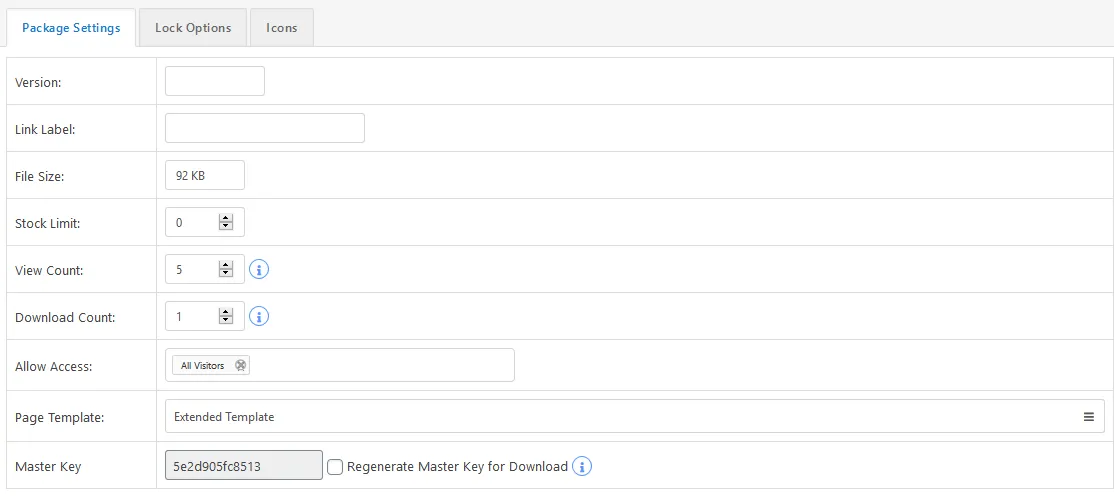Increase the Download Count value
The width and height of the screenshot is (1114, 496).
(x=226, y=312)
